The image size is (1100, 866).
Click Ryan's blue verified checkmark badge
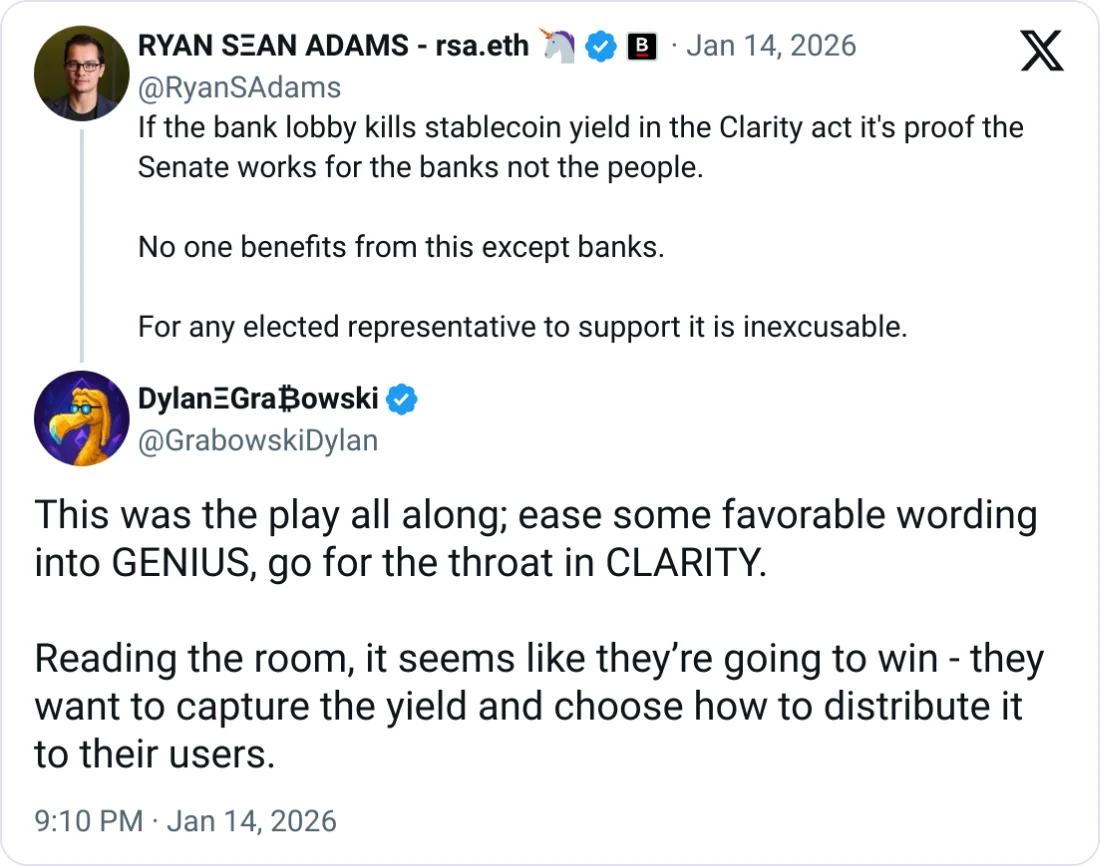(600, 46)
